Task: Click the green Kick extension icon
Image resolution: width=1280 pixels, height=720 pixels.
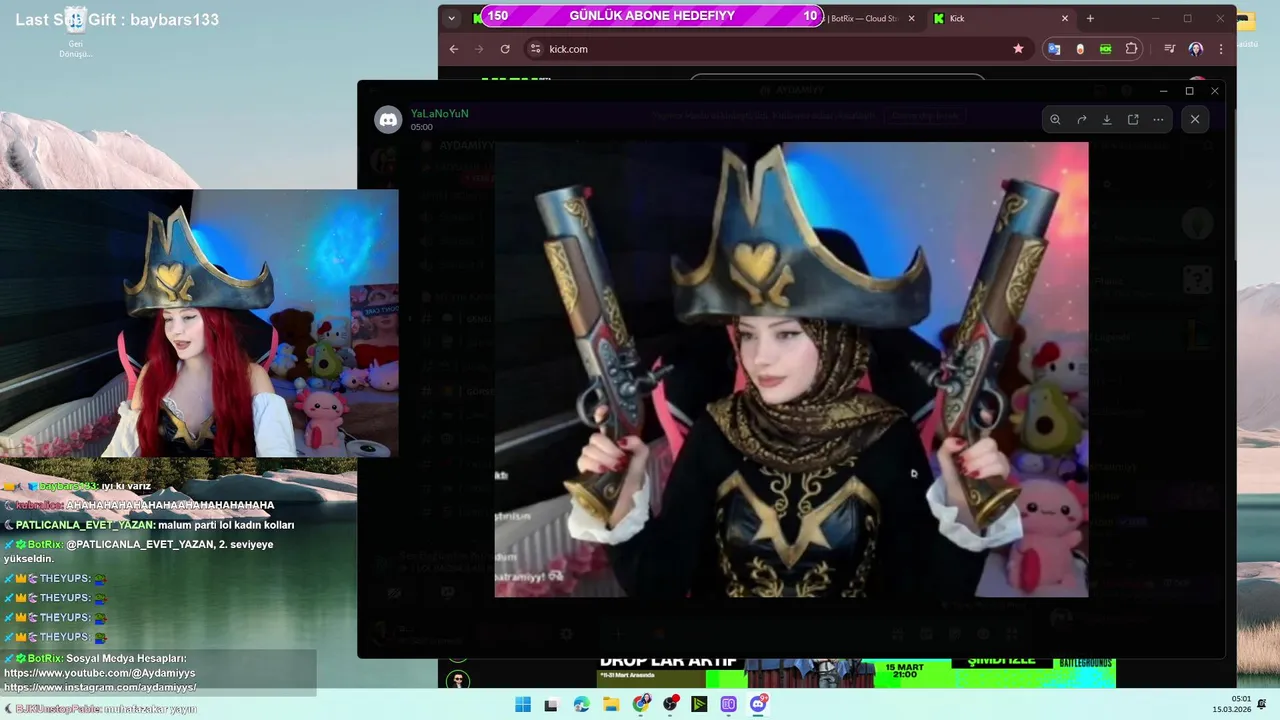Action: click(1105, 49)
